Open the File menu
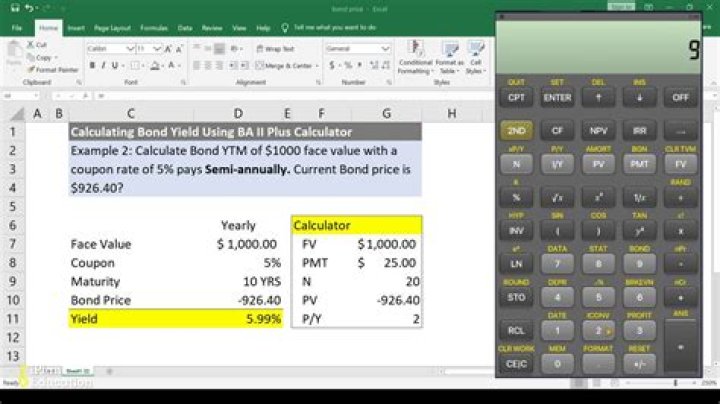Image resolution: width=720 pixels, height=404 pixels. tap(17, 28)
